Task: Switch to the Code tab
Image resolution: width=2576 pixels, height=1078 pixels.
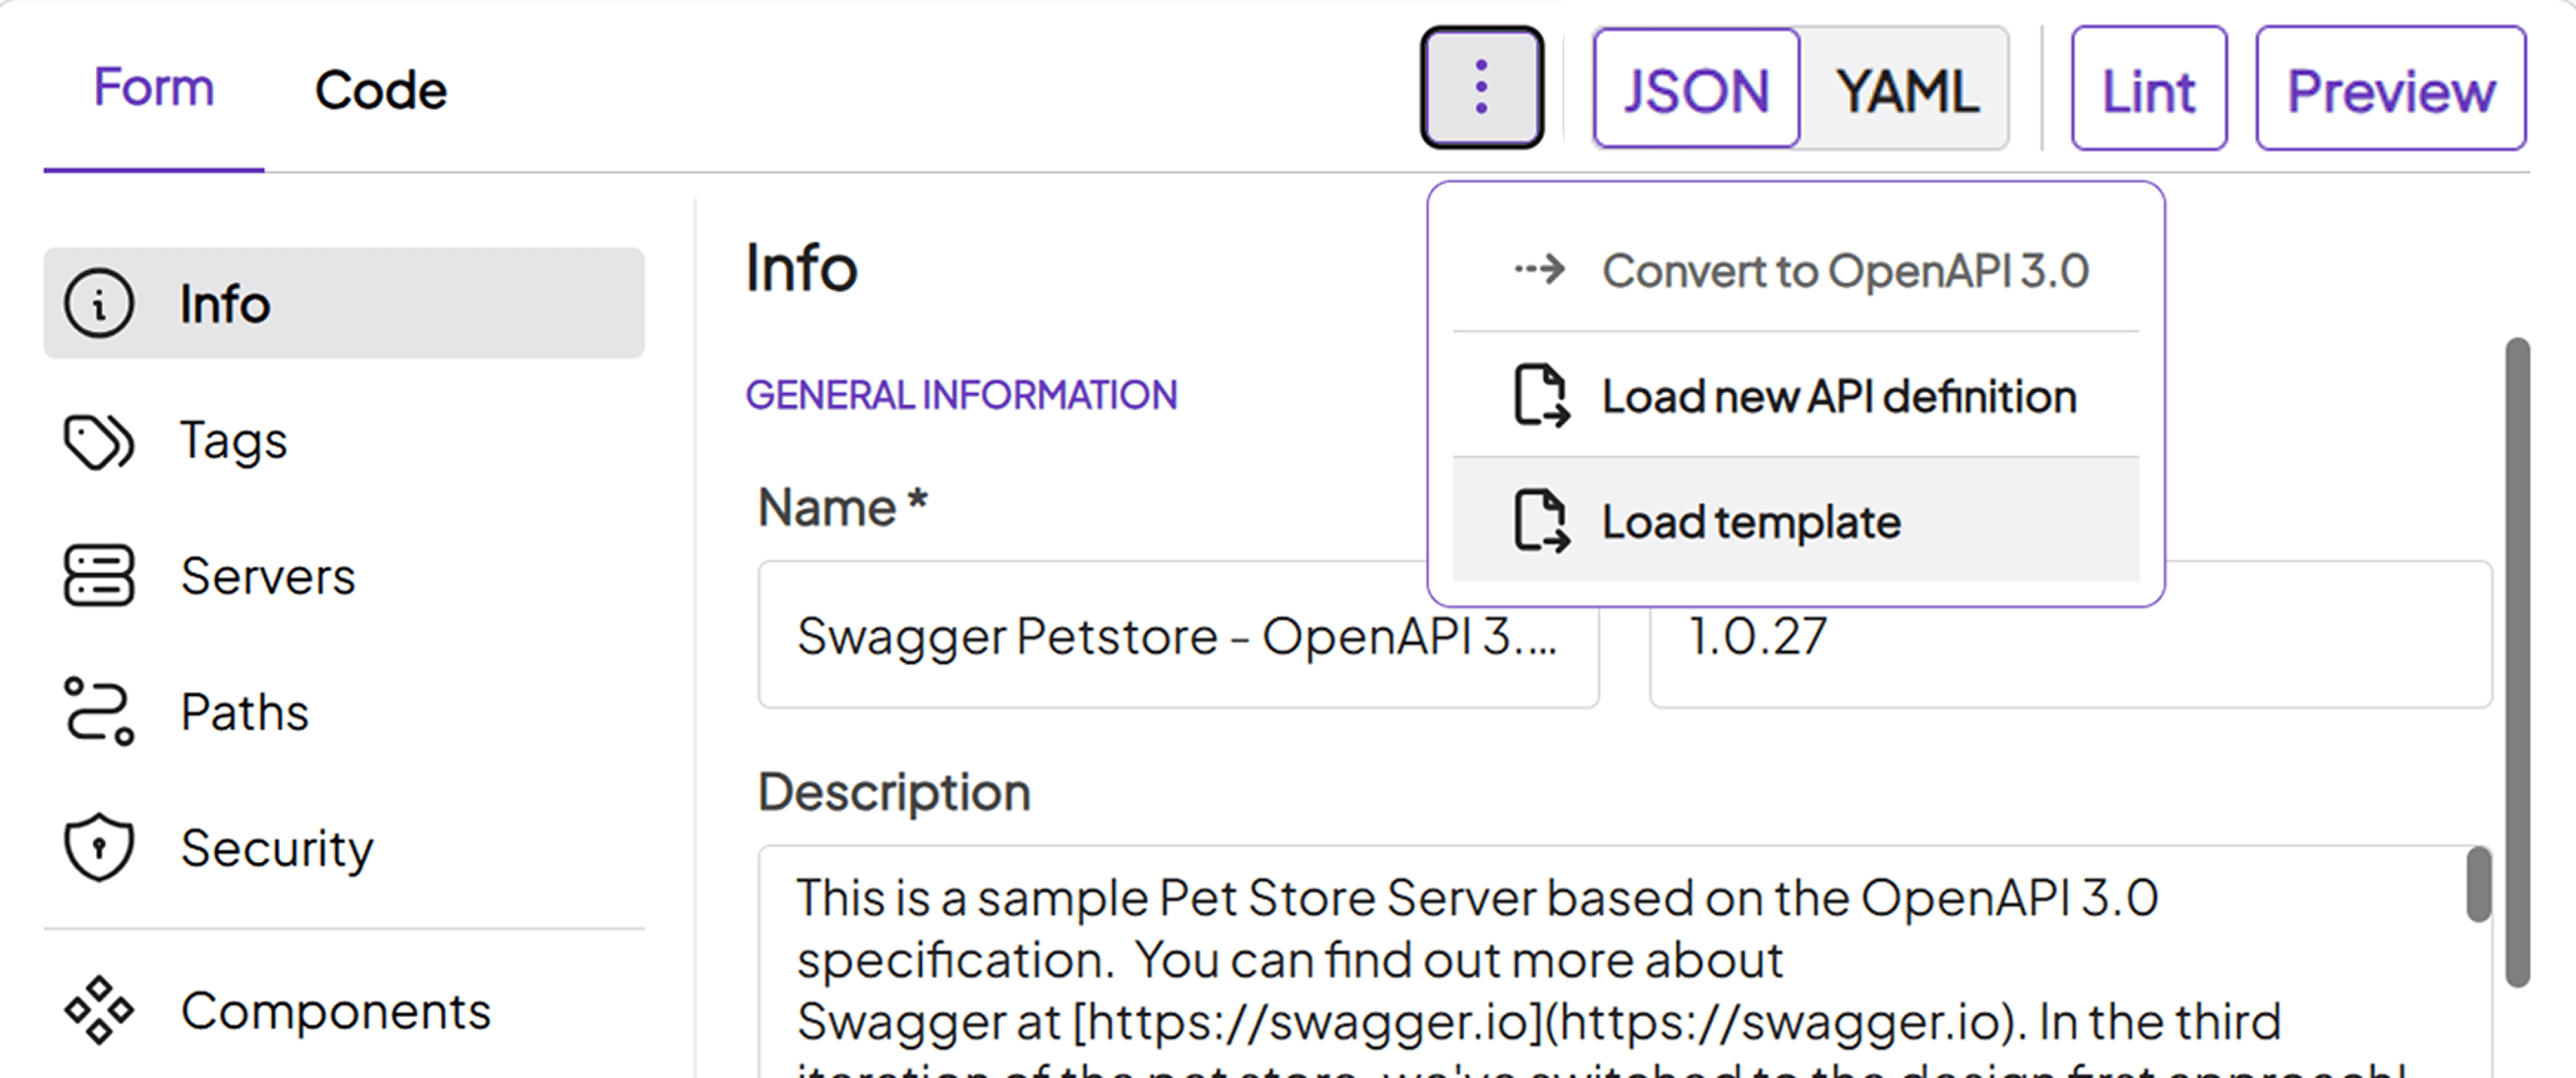Action: 380,90
